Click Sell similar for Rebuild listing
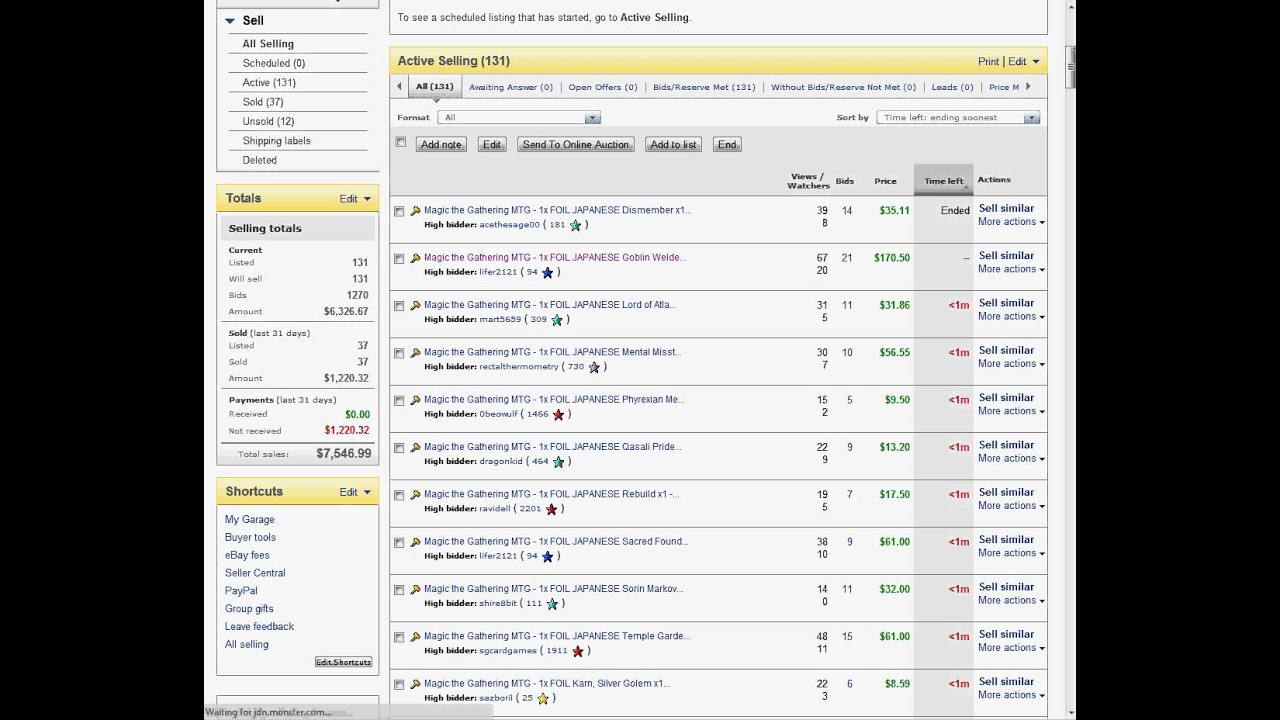Screen dimensions: 1280x720 click(x=1006, y=492)
